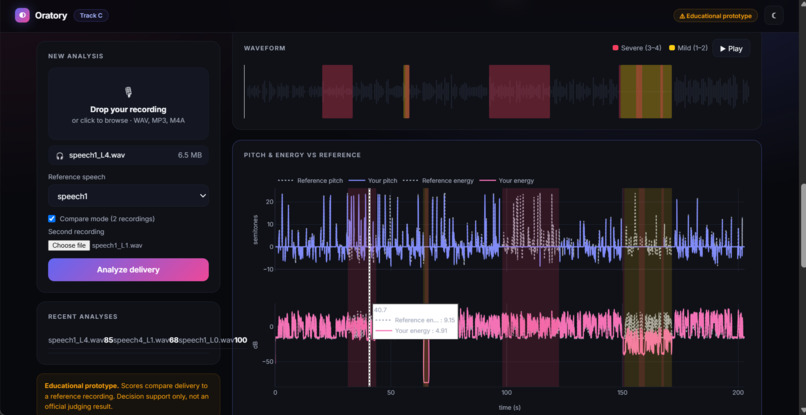Click the WAVEFORM panel heading
The image size is (806, 415).
point(265,48)
